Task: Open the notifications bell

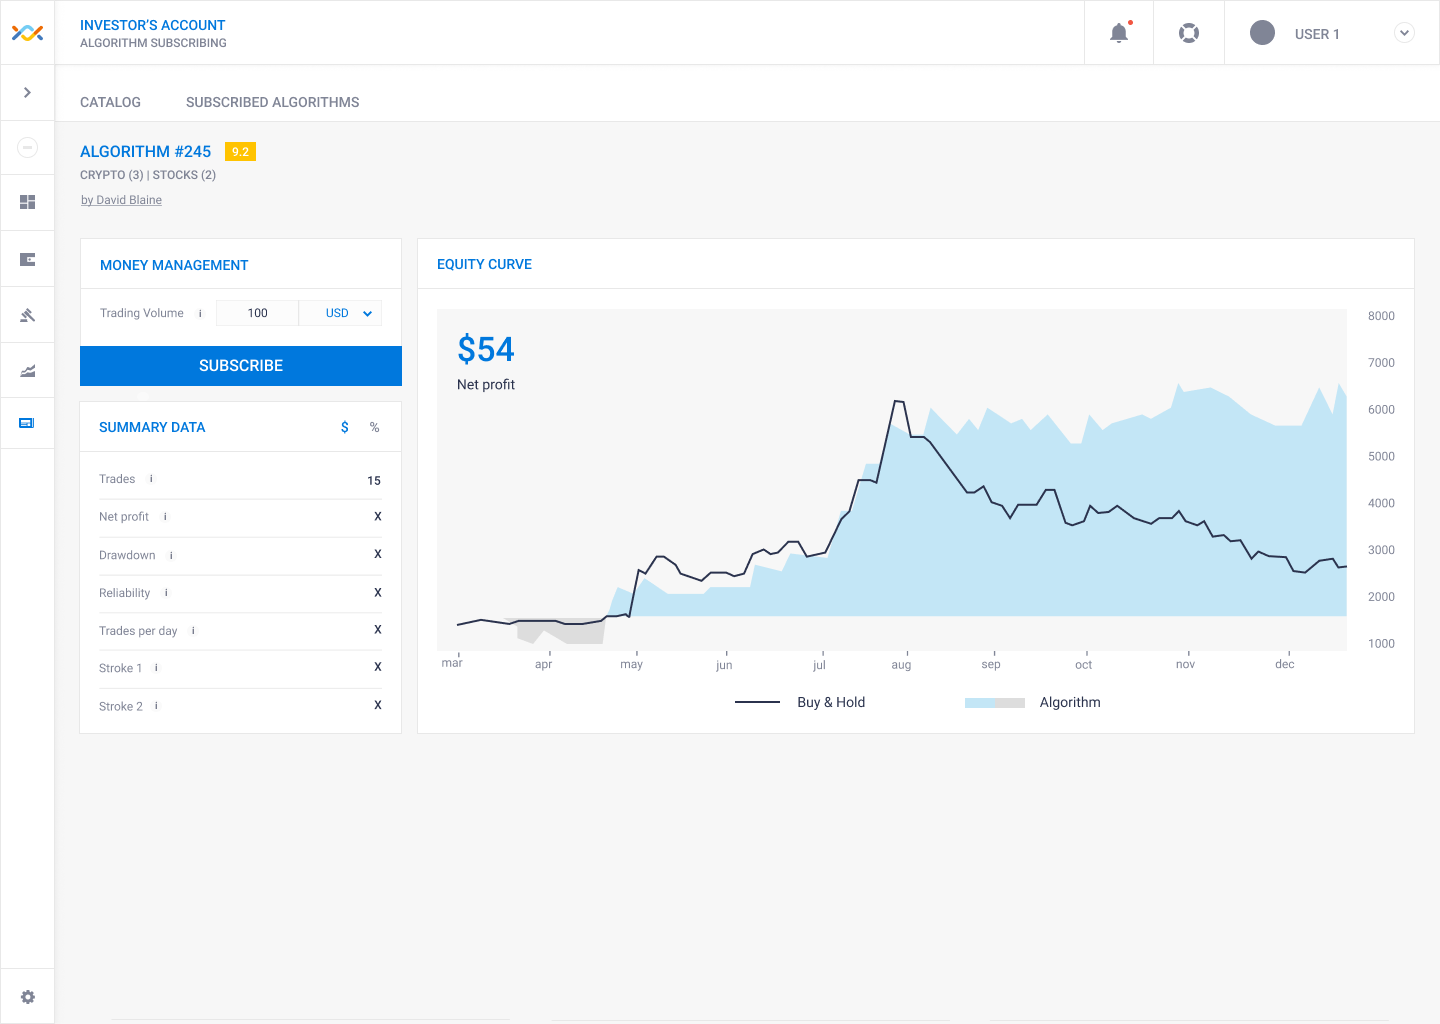Action: [x=1119, y=33]
